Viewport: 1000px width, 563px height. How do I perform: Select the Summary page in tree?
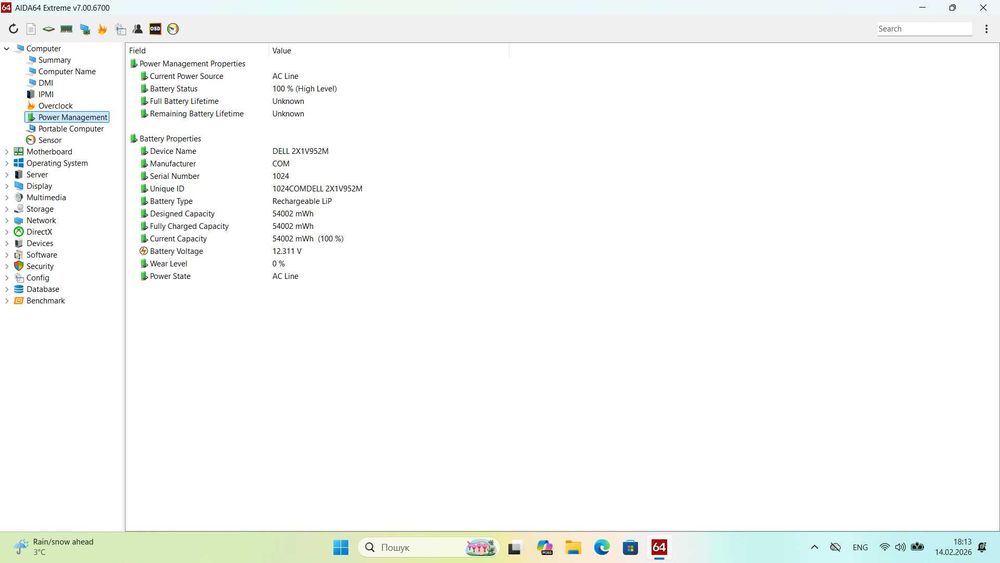pos(54,60)
